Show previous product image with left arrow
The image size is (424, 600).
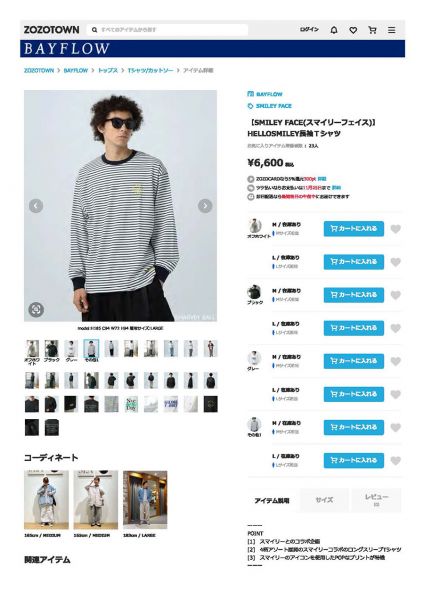click(x=36, y=206)
